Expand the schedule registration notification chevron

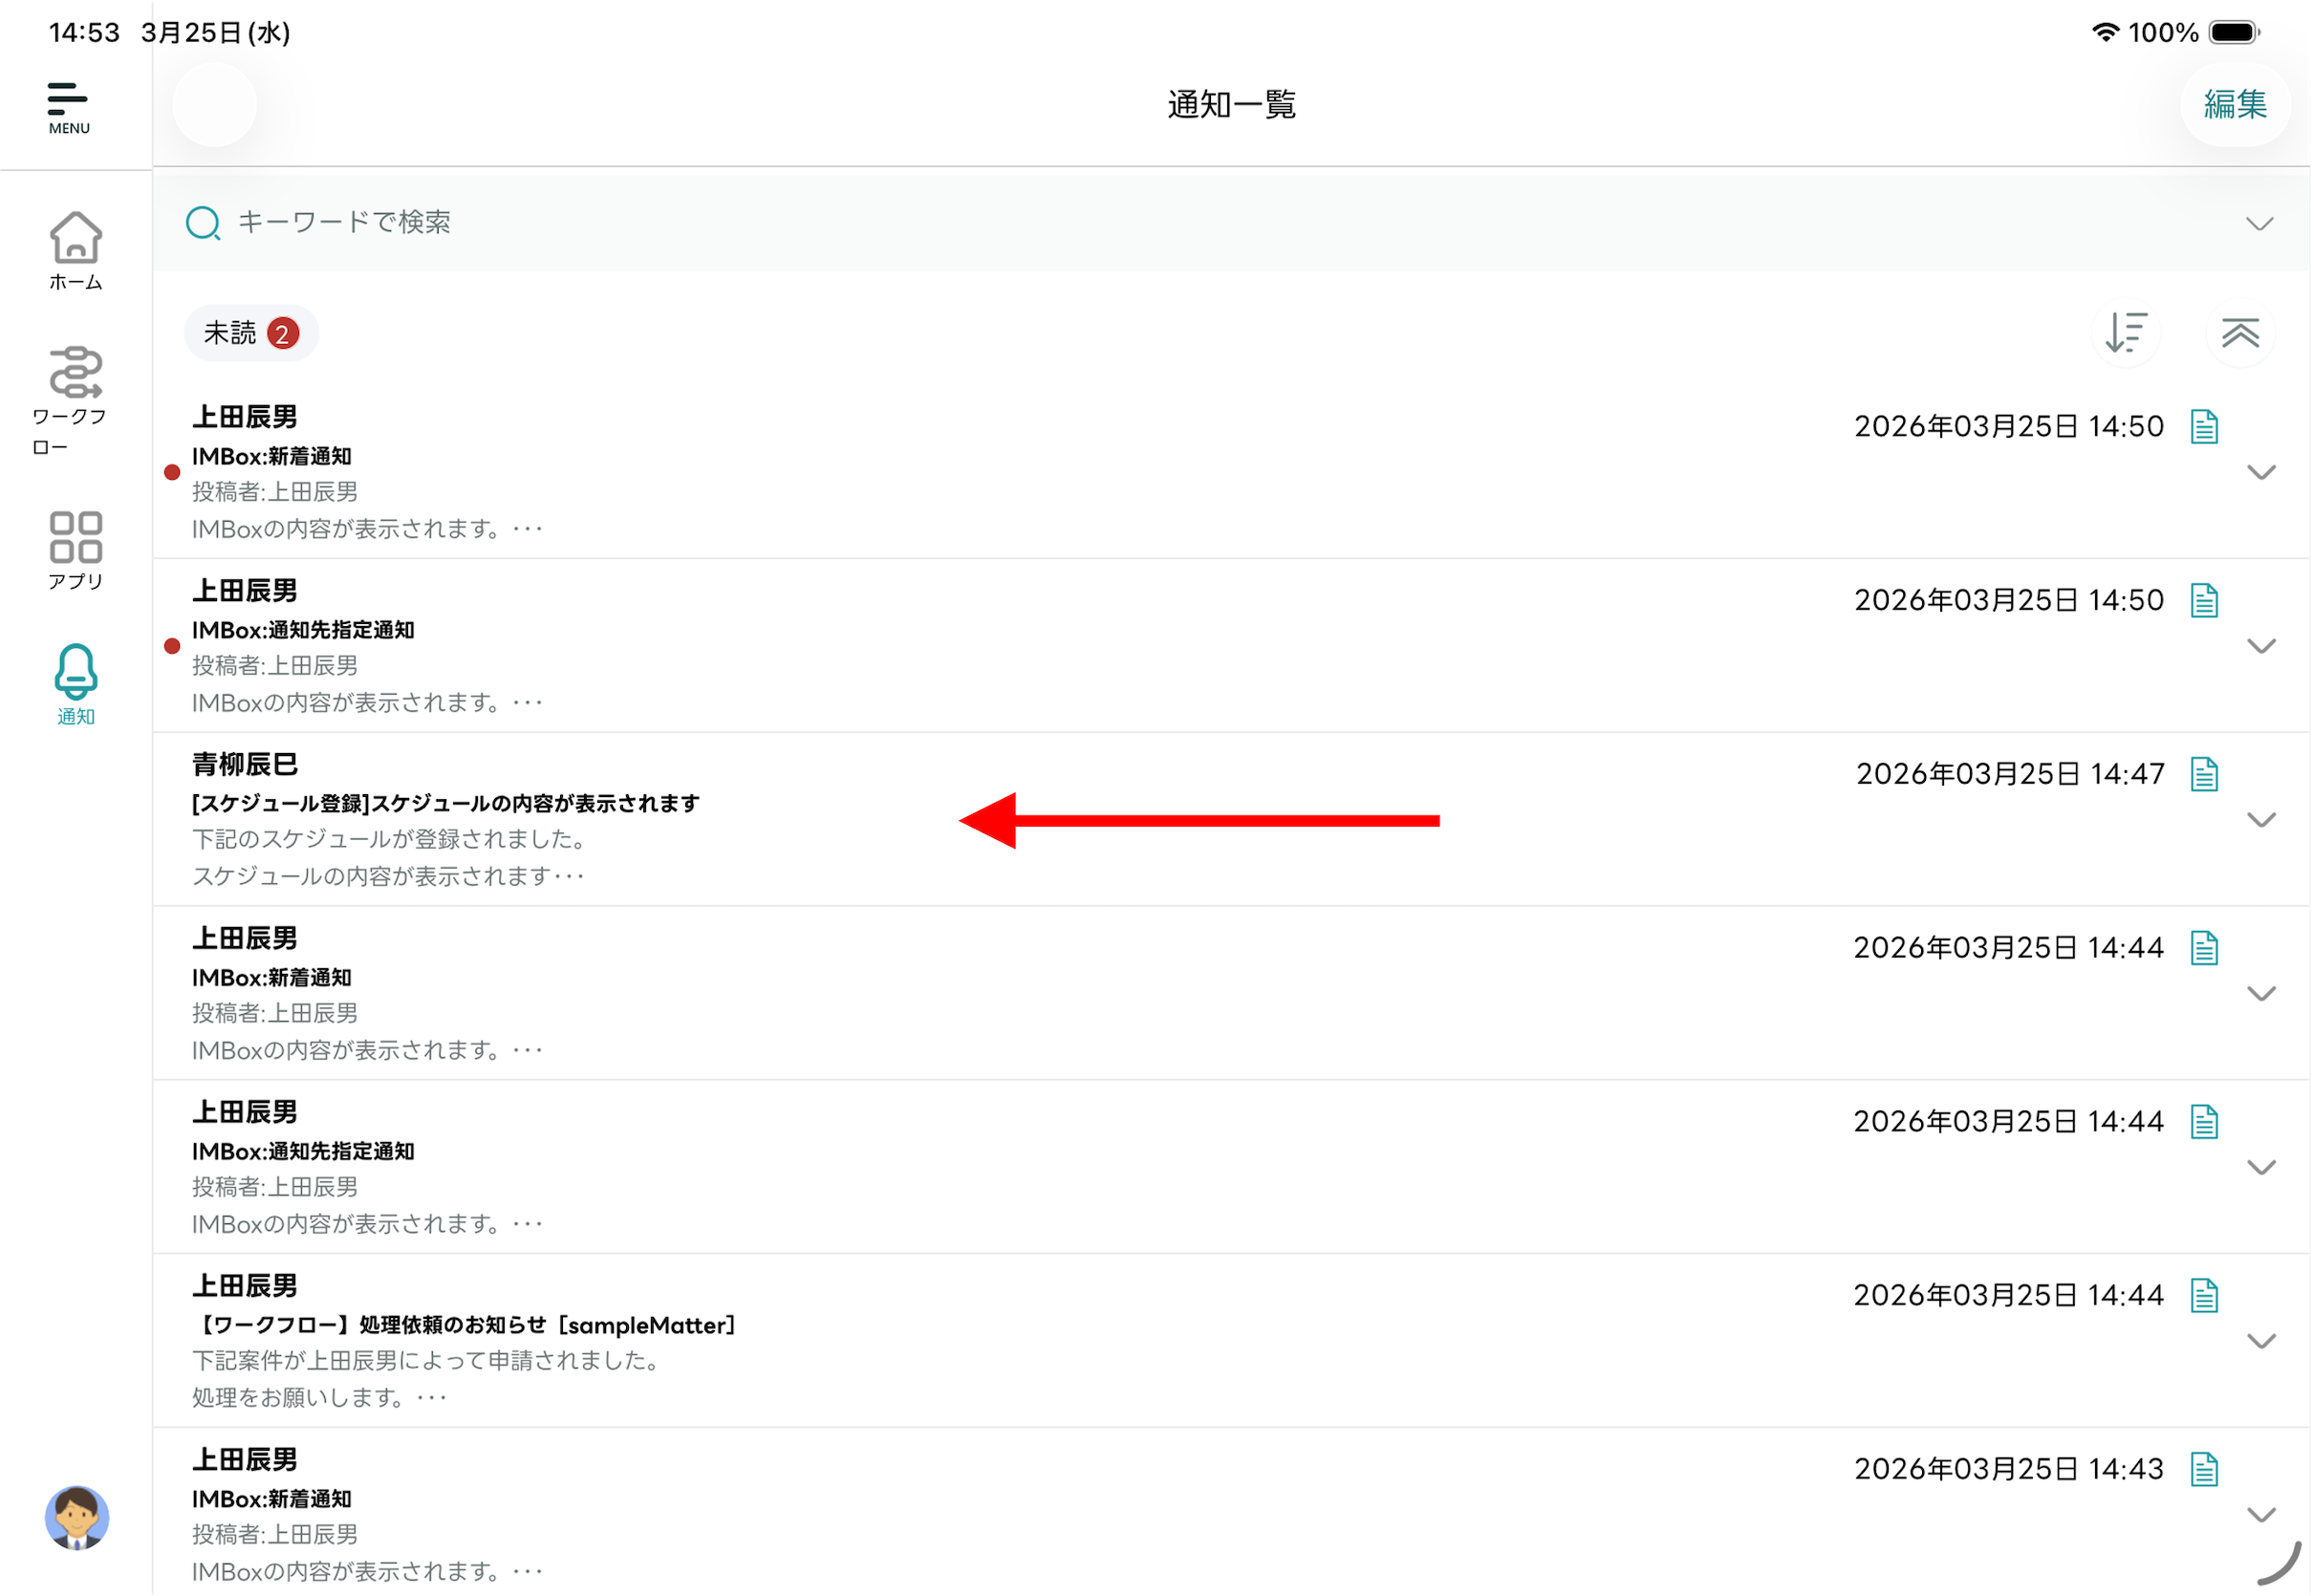(x=2260, y=820)
